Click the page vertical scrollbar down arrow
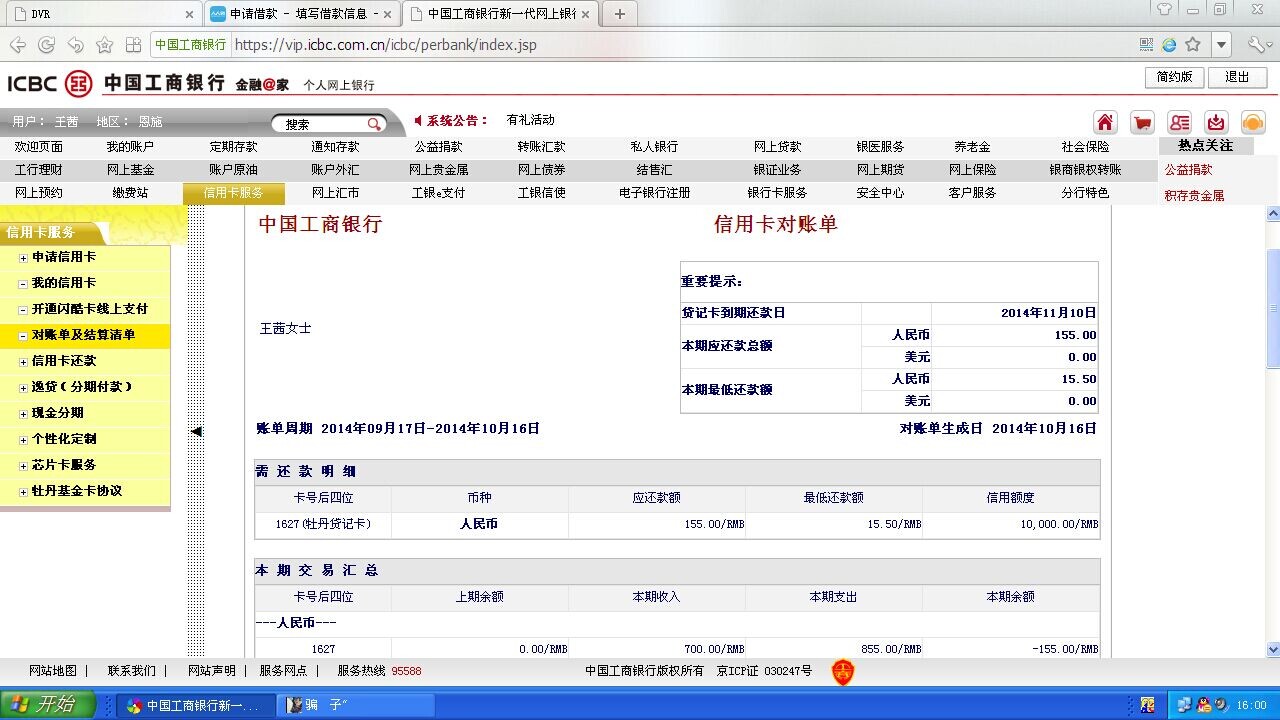1280x720 pixels. [x=1273, y=648]
